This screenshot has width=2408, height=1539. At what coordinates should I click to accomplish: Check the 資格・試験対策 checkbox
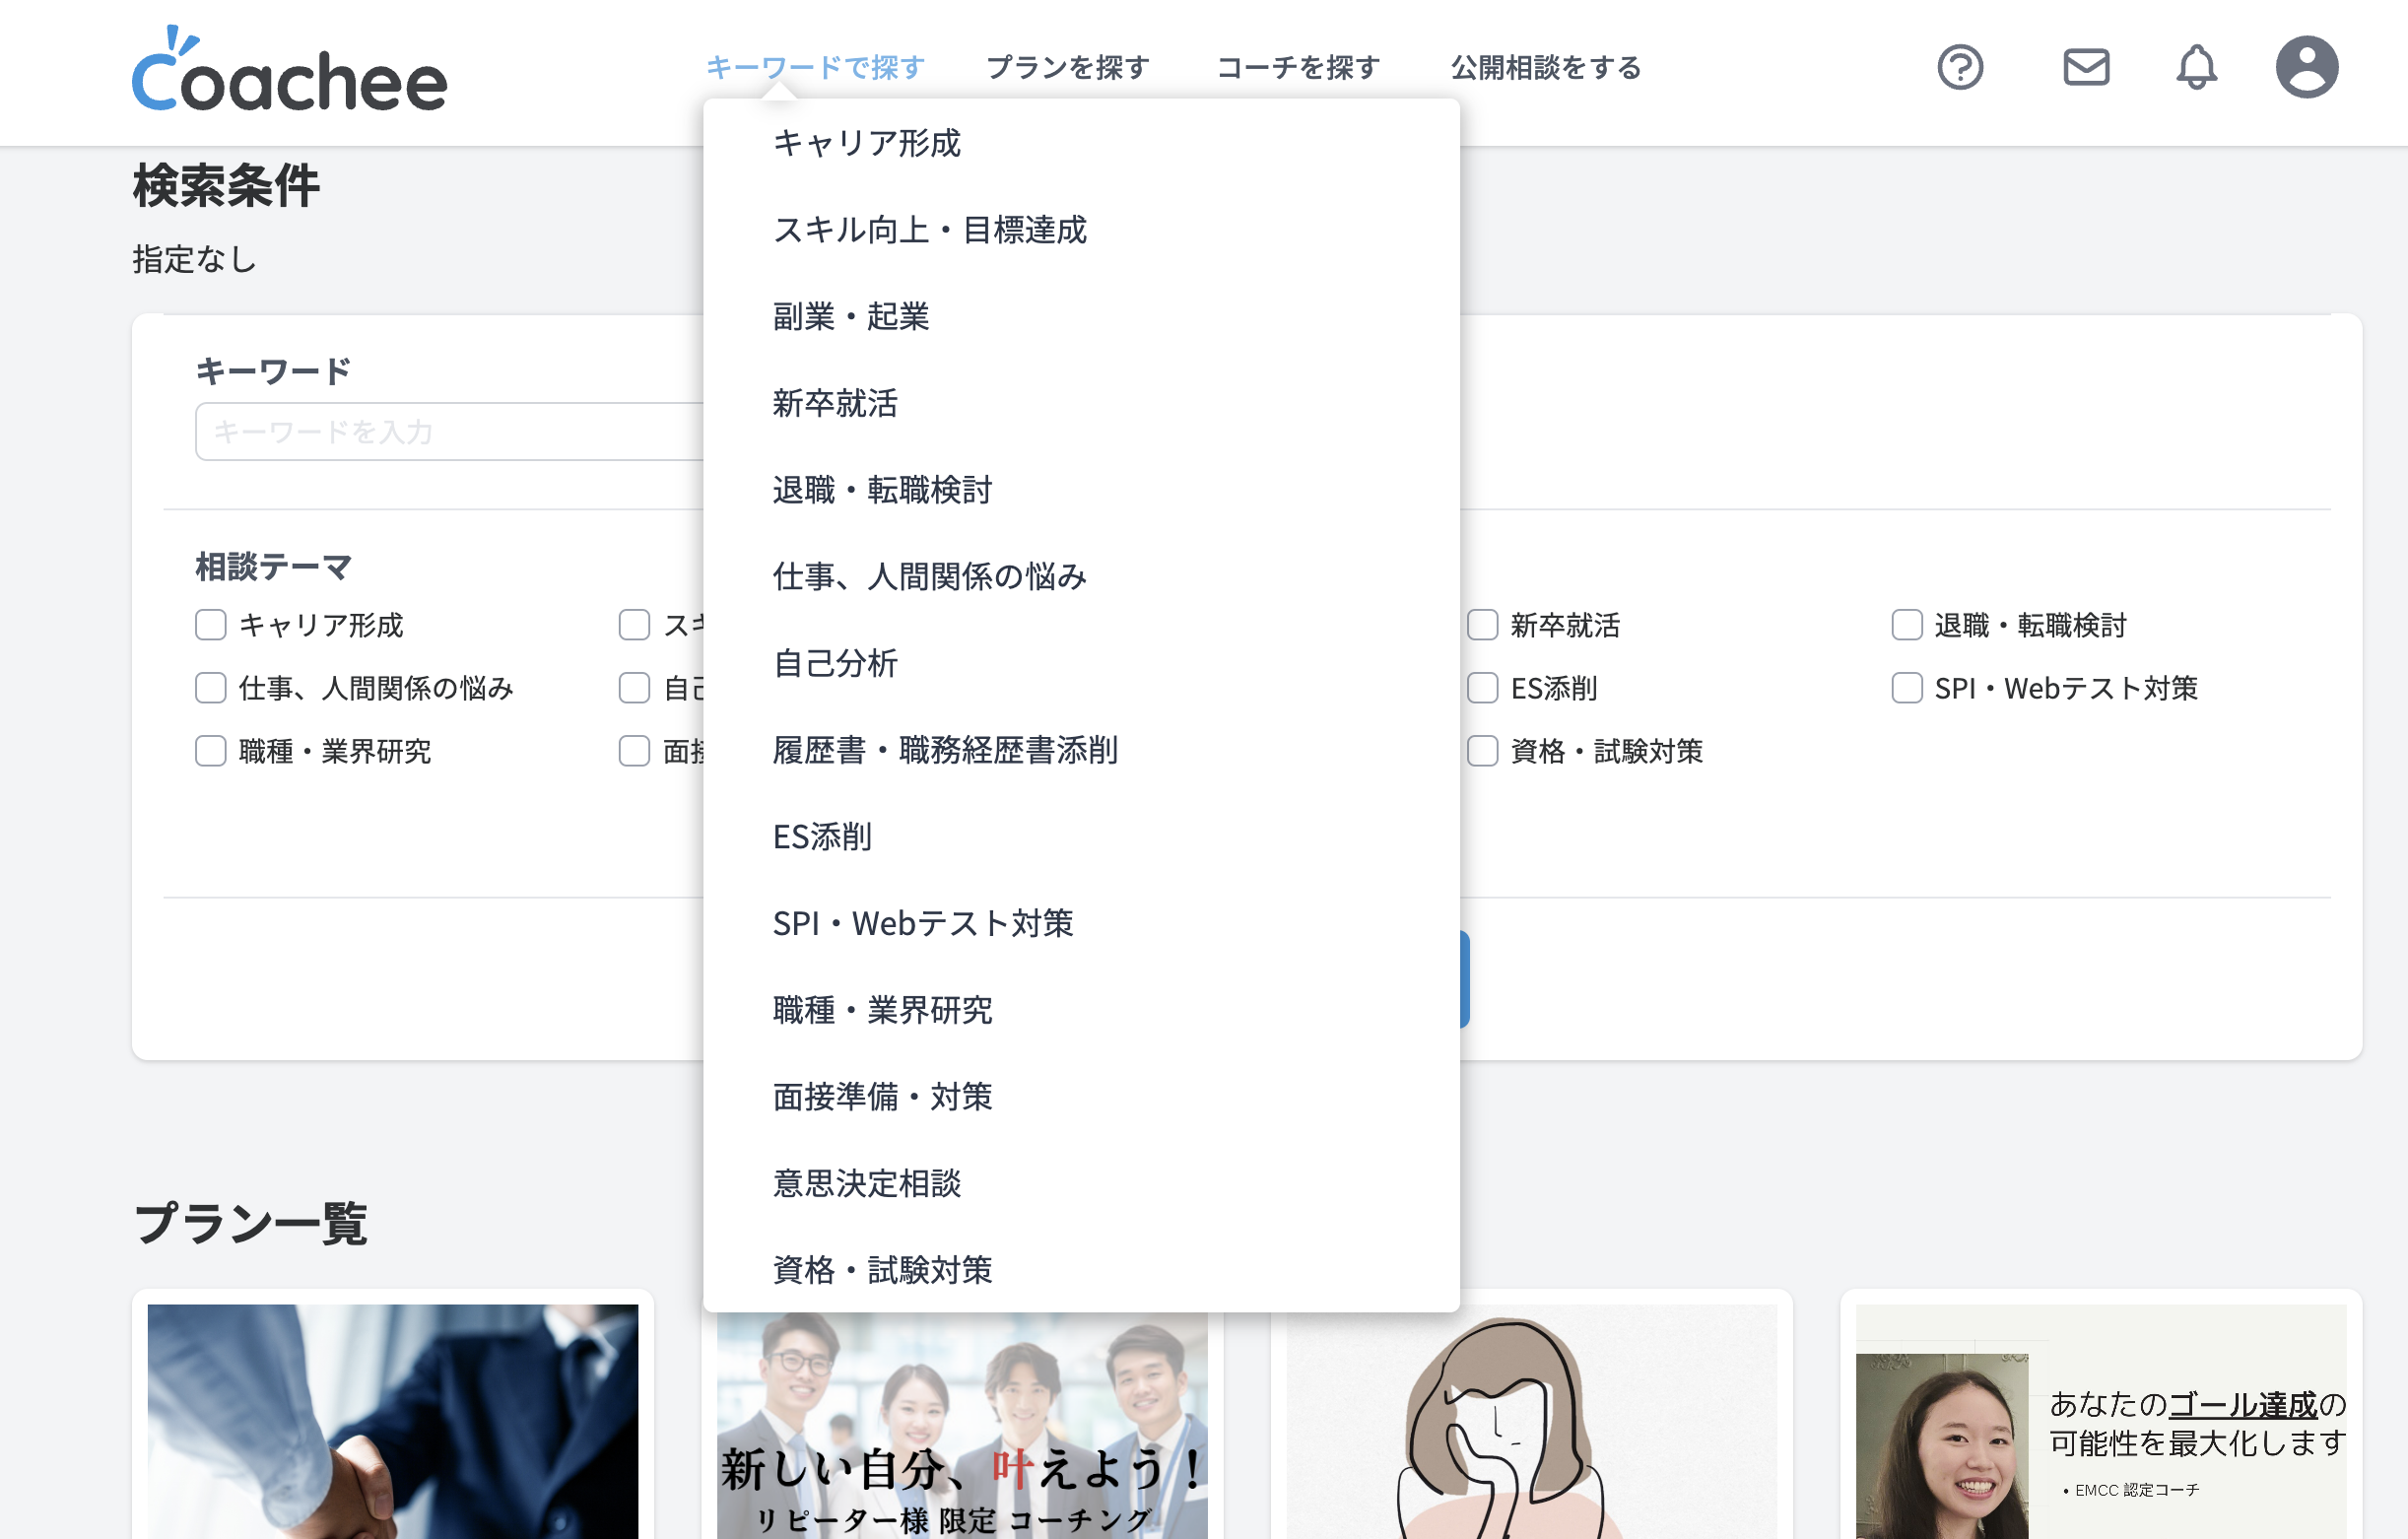[1482, 751]
